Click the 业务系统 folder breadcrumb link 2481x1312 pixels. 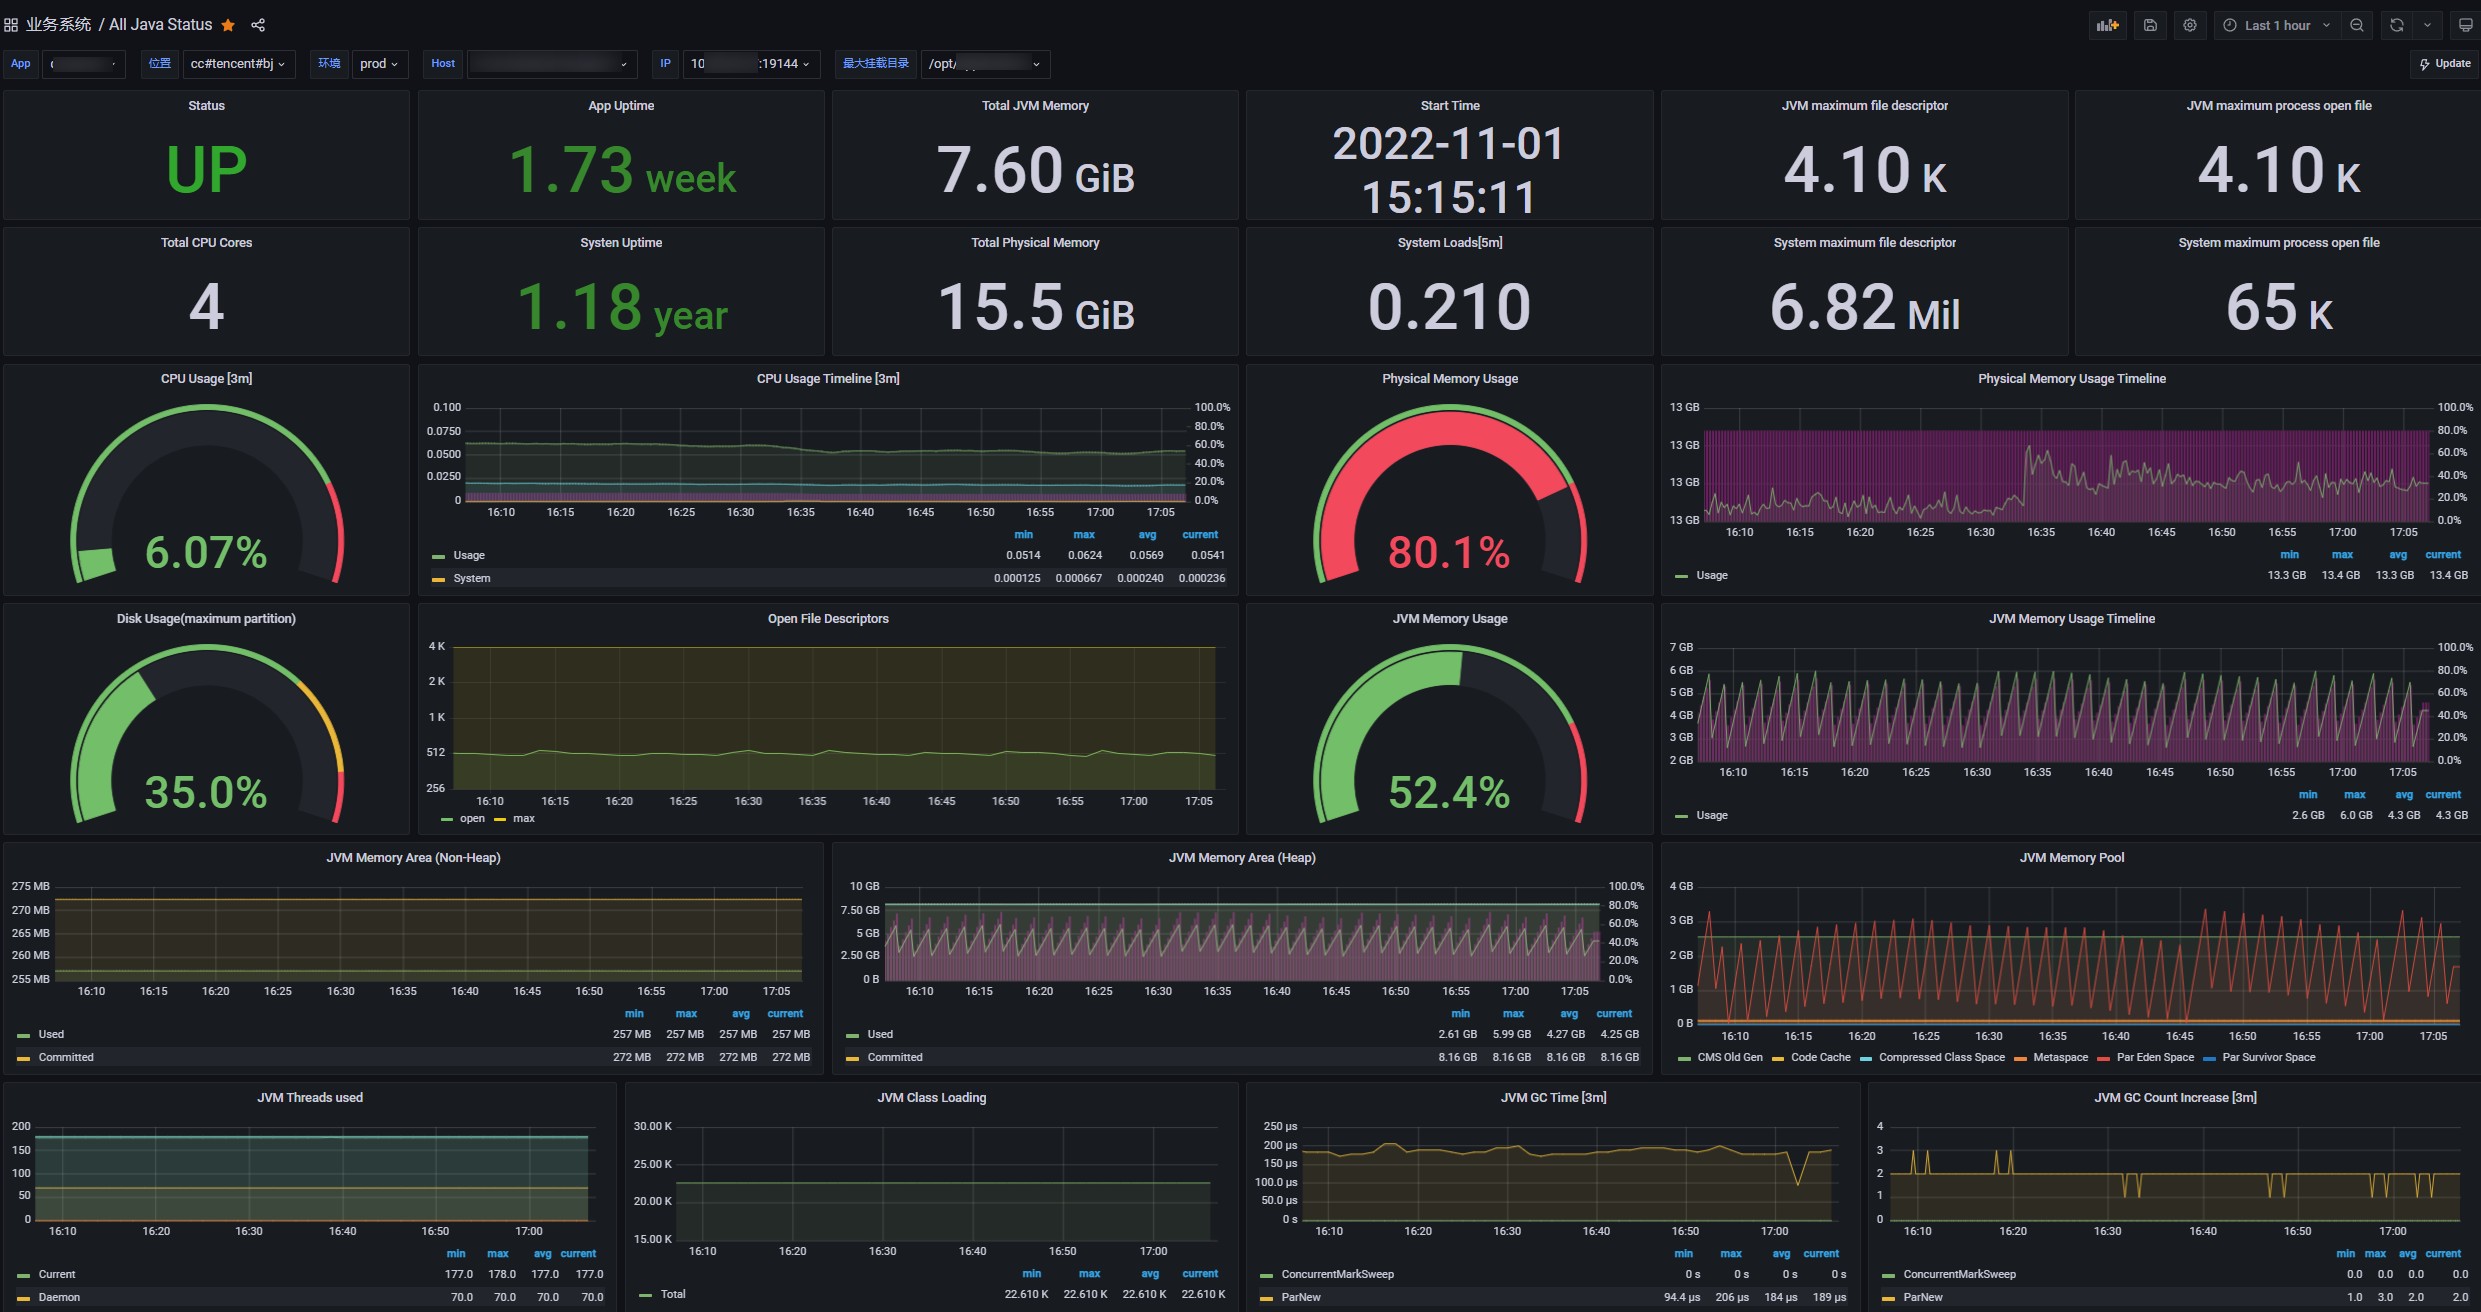tap(58, 25)
